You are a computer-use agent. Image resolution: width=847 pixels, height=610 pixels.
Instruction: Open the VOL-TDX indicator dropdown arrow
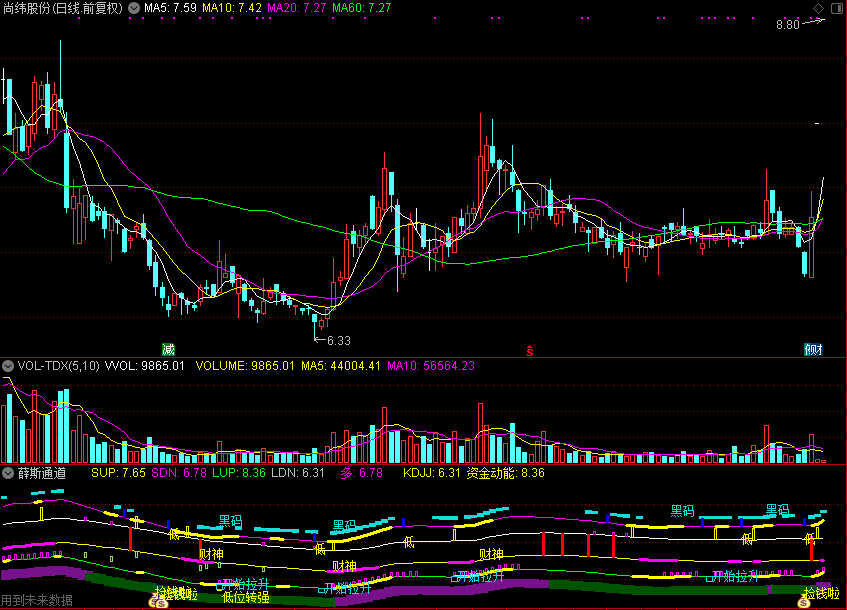tap(9, 366)
